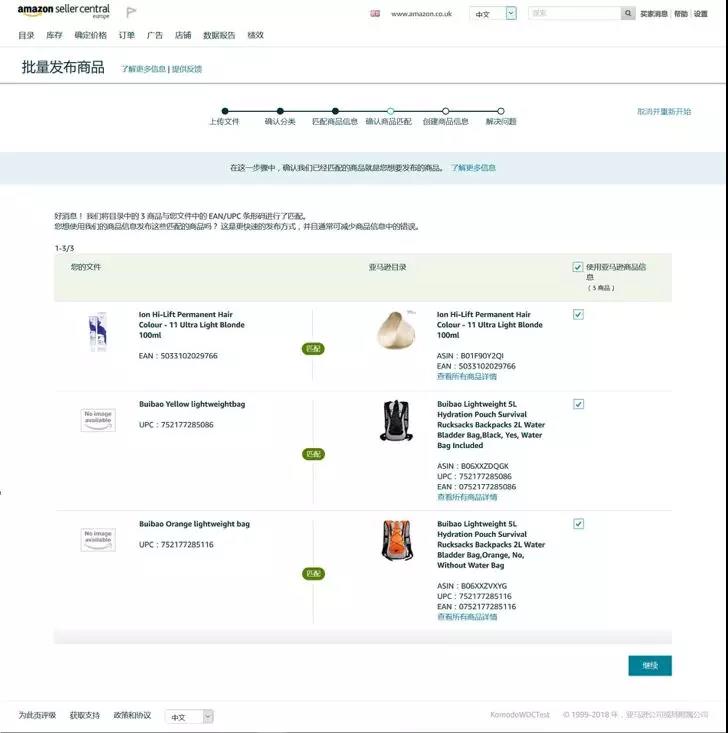
Task: Click the 获取支持 footer link
Action: (x=85, y=715)
